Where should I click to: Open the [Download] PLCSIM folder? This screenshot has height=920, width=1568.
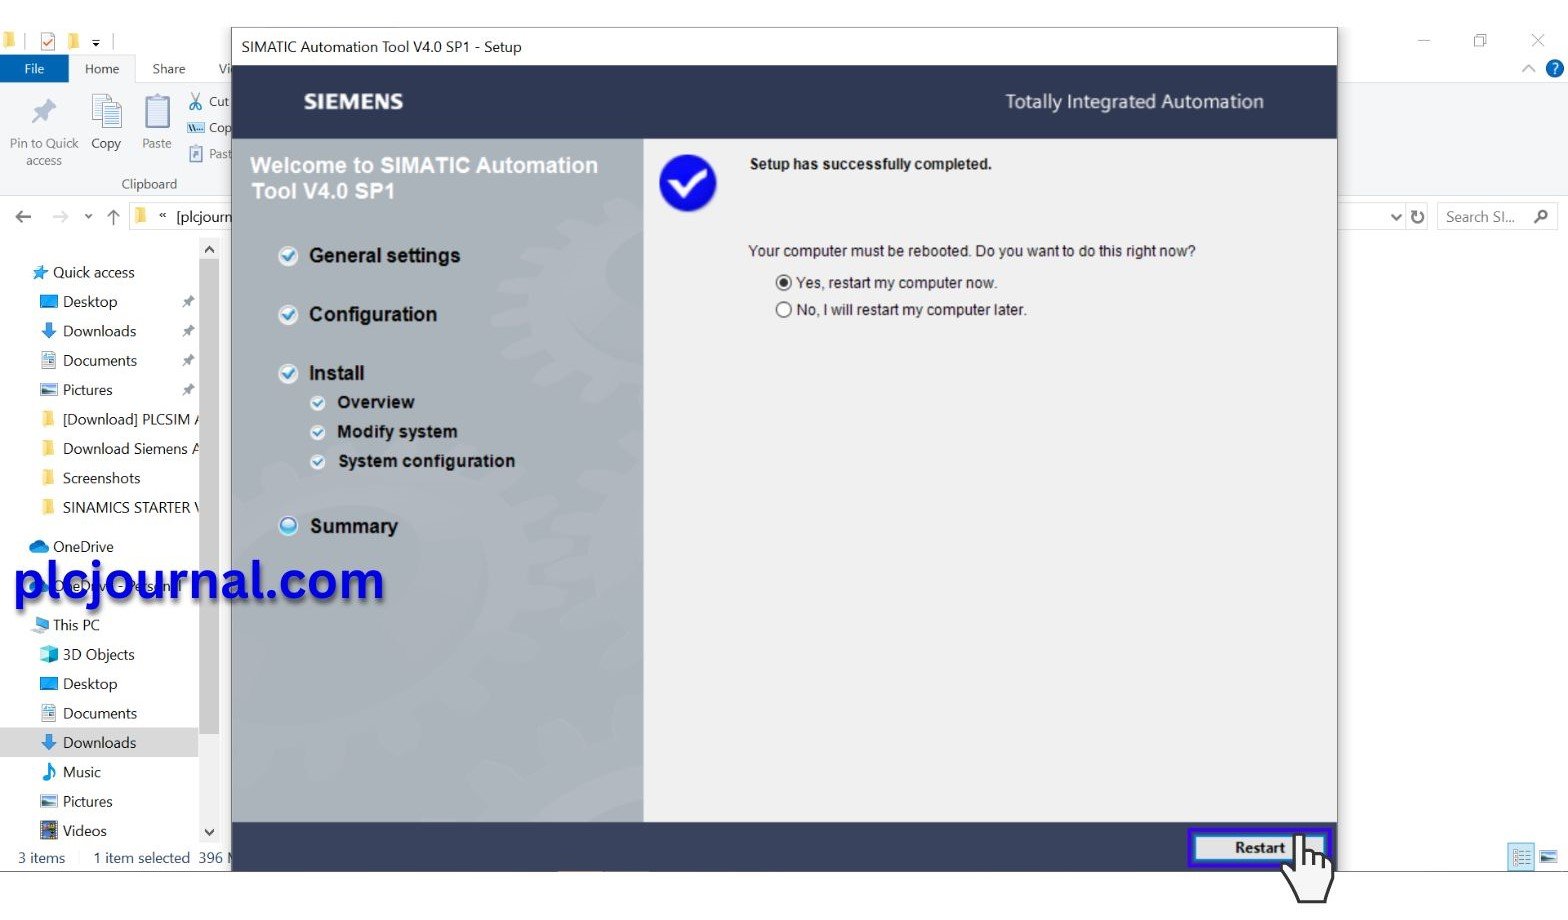click(119, 420)
